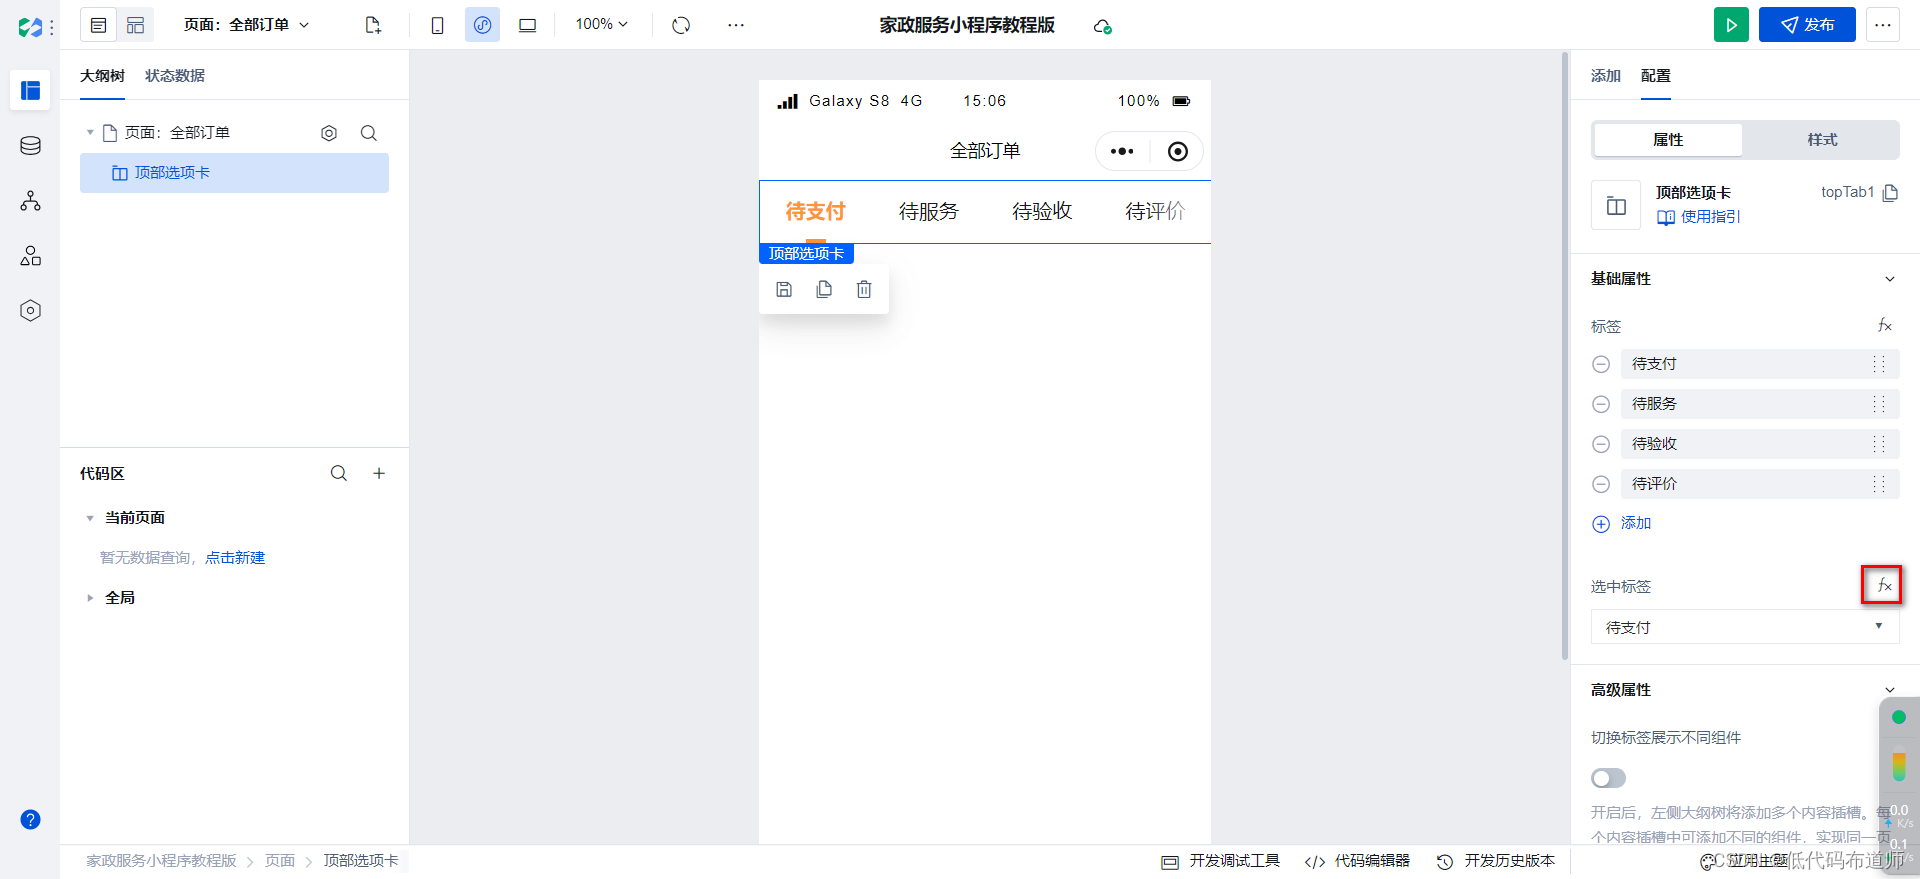The height and width of the screenshot is (879, 1920).
Task: Click 添加 to add a label
Action: pyautogui.click(x=1622, y=524)
